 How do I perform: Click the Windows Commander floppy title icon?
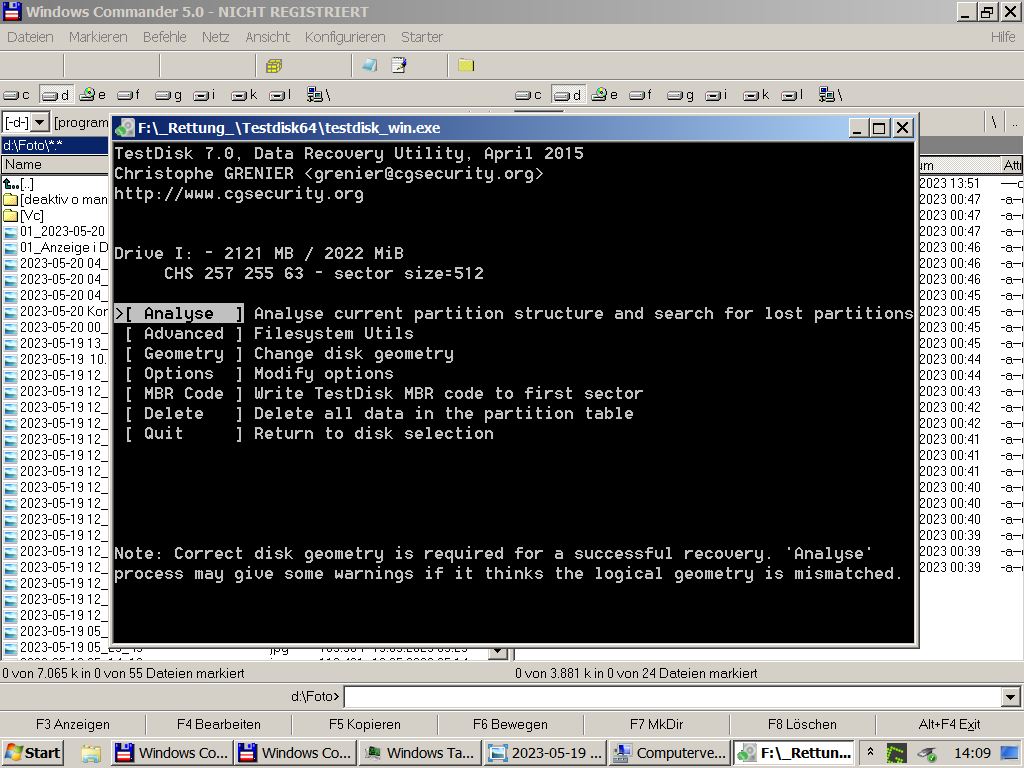(x=12, y=12)
